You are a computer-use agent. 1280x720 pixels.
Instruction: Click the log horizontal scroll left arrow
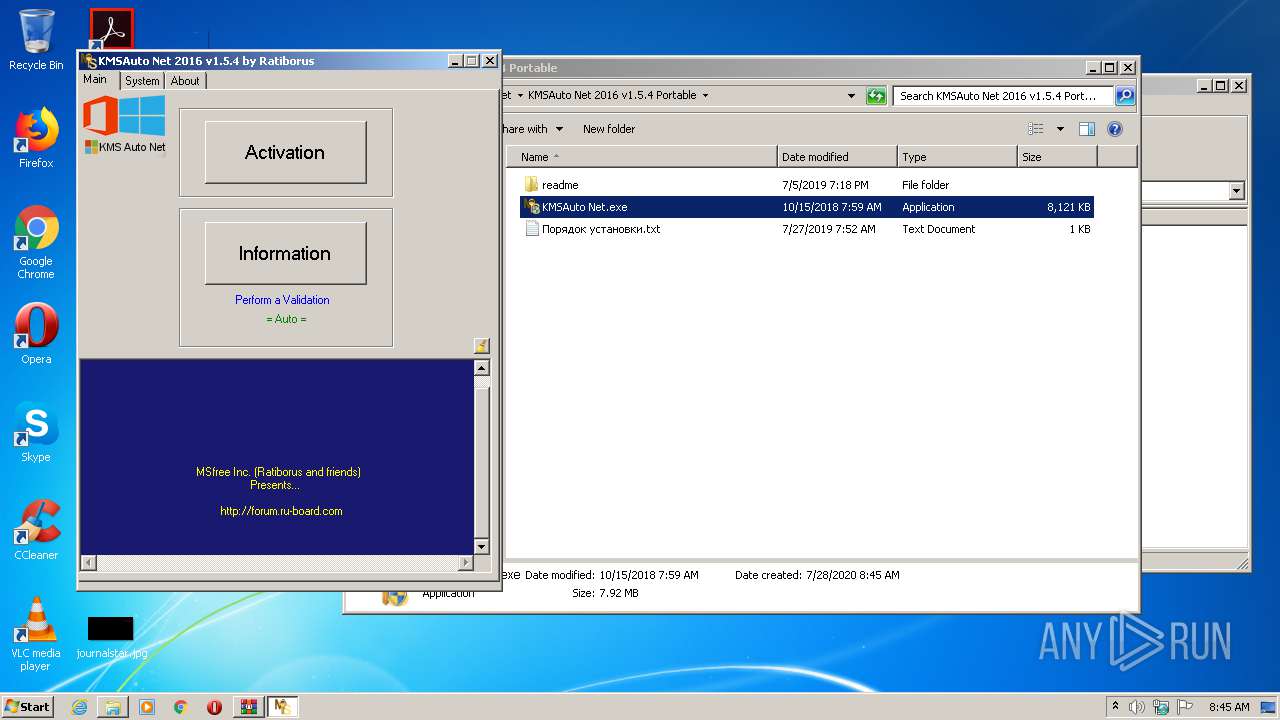(88, 563)
